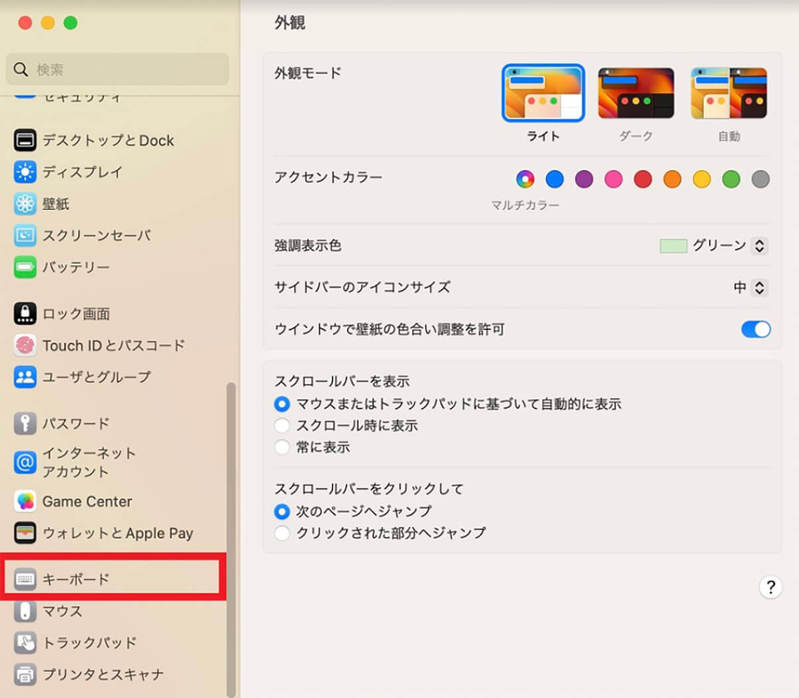Pick the pink accent color
The width and height of the screenshot is (799, 698).
coord(614,179)
